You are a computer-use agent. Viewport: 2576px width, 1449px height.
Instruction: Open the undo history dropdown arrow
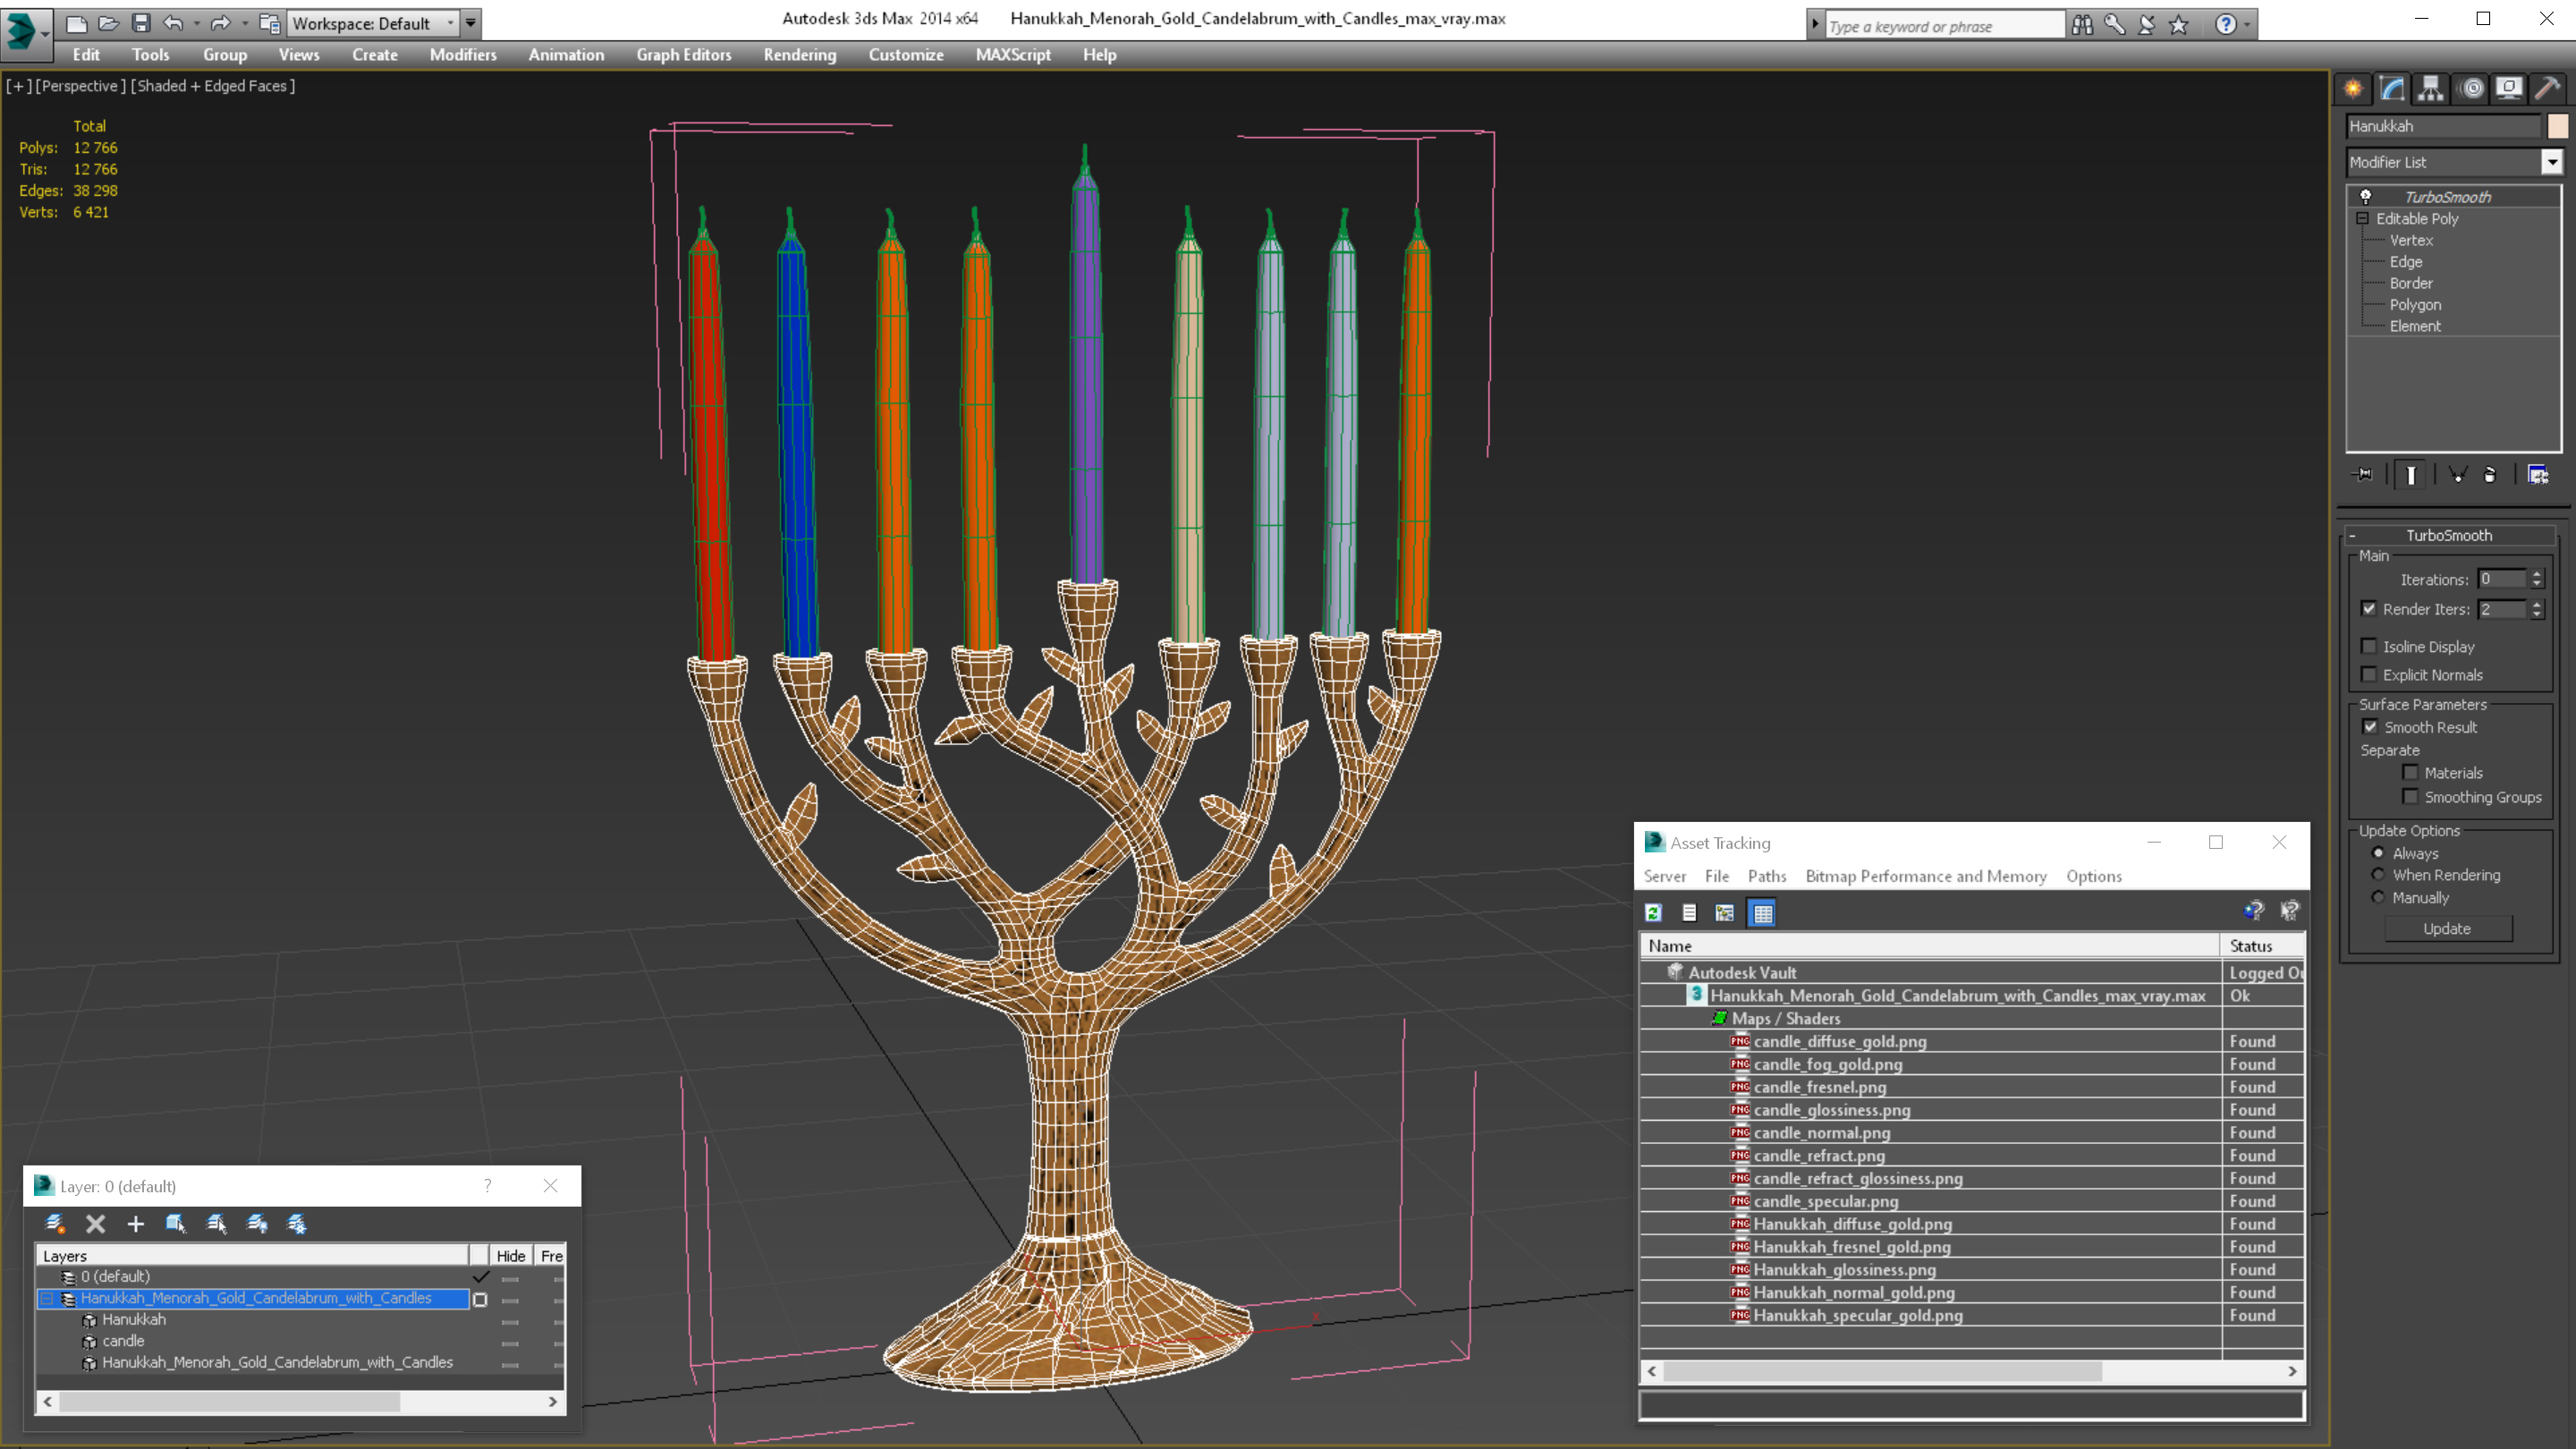tap(197, 23)
